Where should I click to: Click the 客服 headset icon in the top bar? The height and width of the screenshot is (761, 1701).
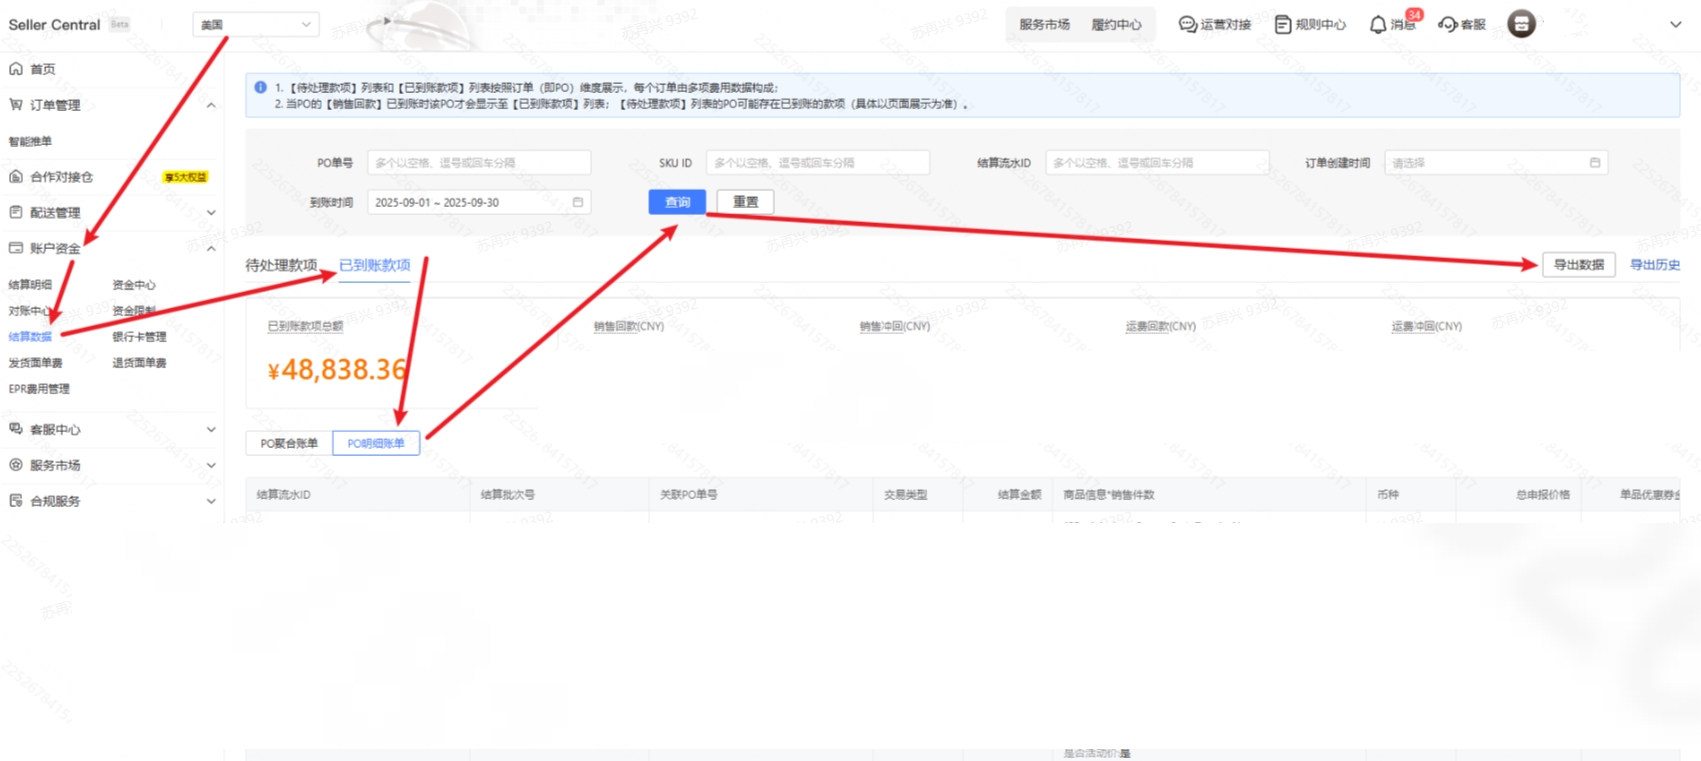(x=1447, y=25)
